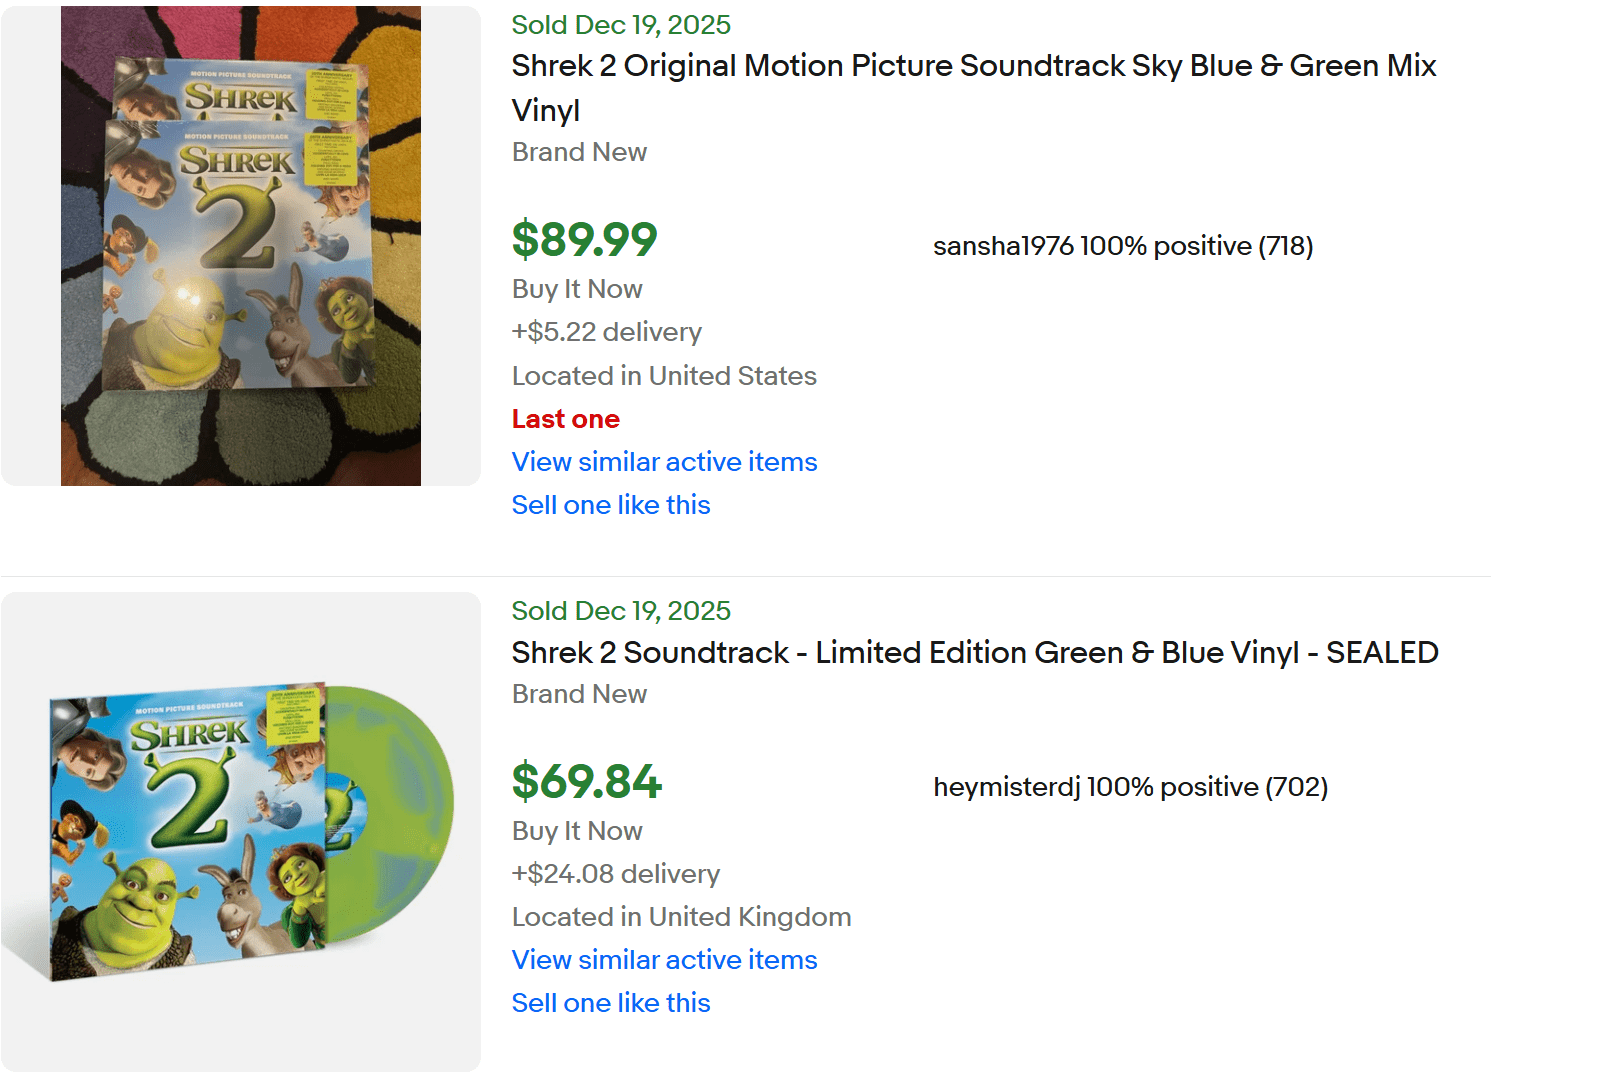The width and height of the screenshot is (1621, 1081).
Task: Select Sell one like this under the second listing
Action: pyautogui.click(x=611, y=1003)
